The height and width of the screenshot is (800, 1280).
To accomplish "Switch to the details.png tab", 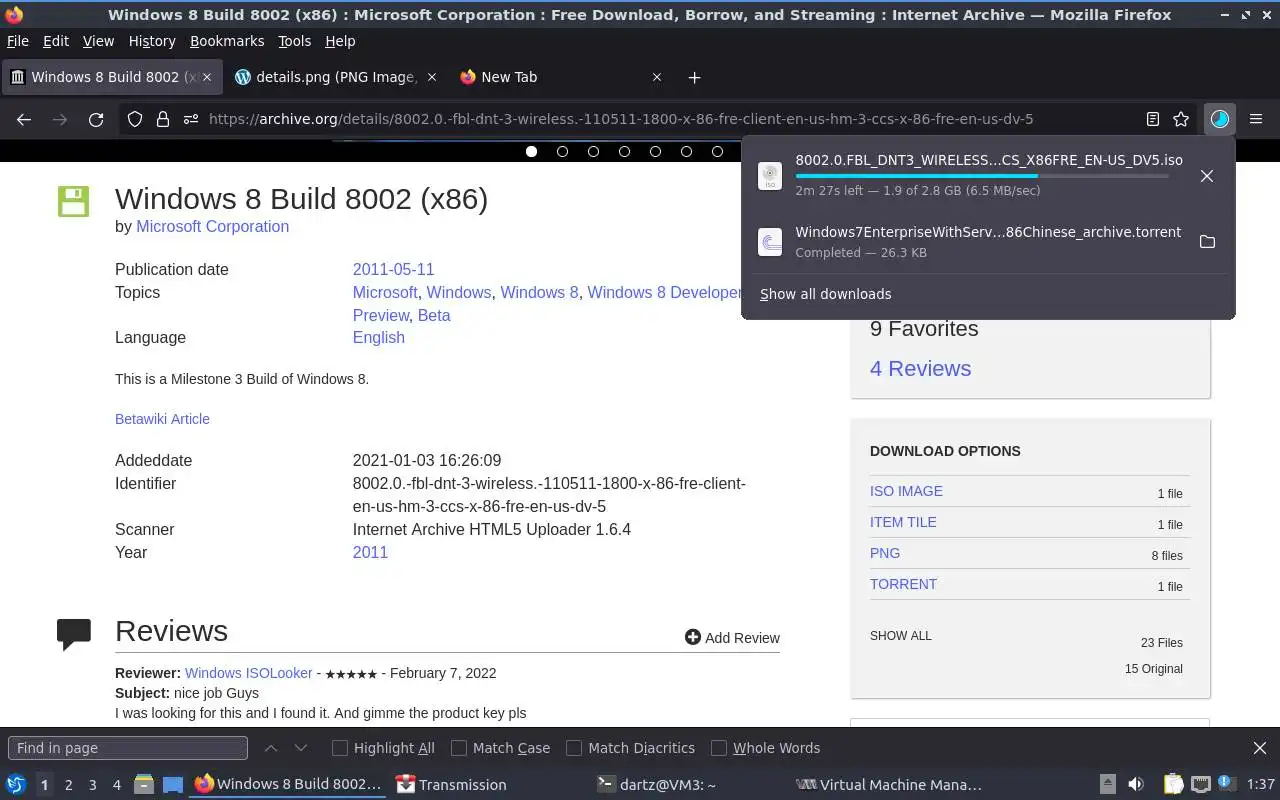I will (336, 77).
